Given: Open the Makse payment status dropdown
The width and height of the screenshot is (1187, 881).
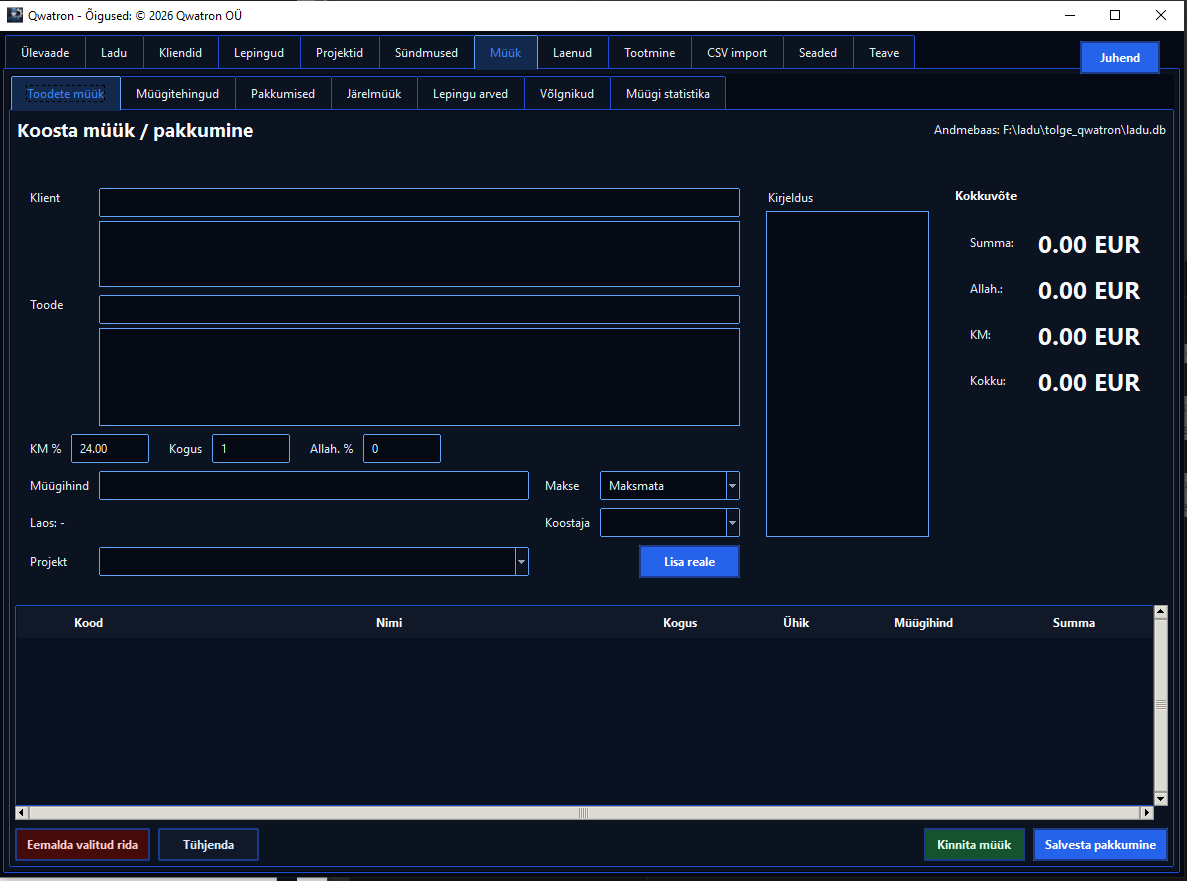Looking at the screenshot, I should (x=732, y=486).
